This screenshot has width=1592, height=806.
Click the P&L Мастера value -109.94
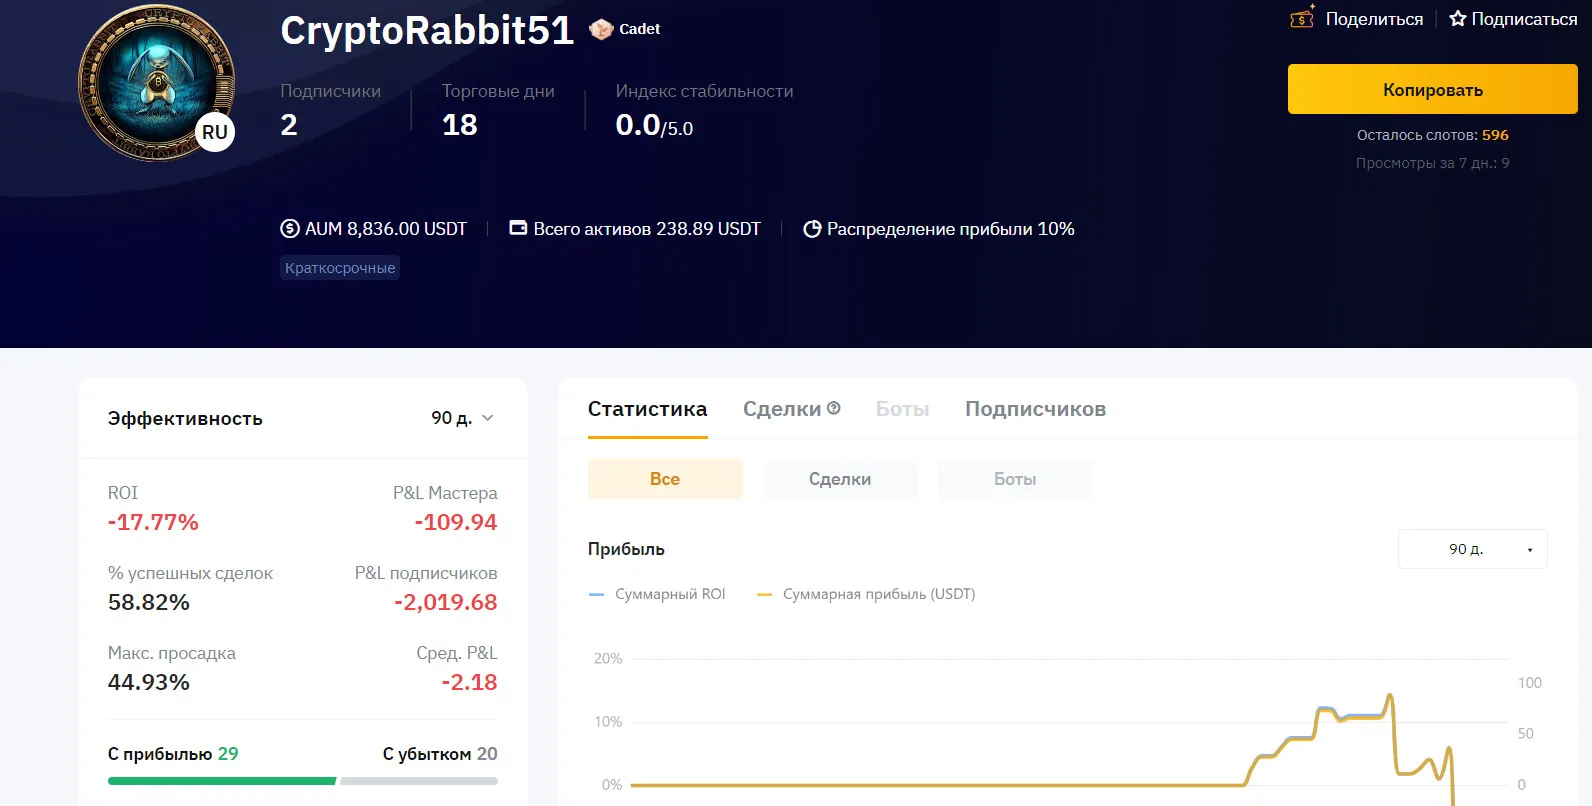[456, 522]
